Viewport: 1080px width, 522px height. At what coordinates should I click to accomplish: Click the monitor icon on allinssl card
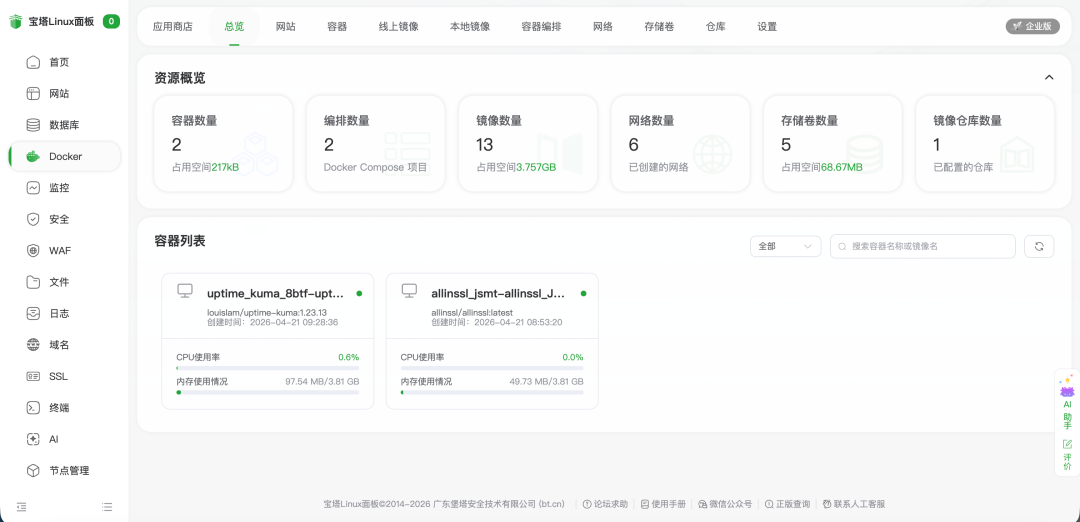coord(409,291)
